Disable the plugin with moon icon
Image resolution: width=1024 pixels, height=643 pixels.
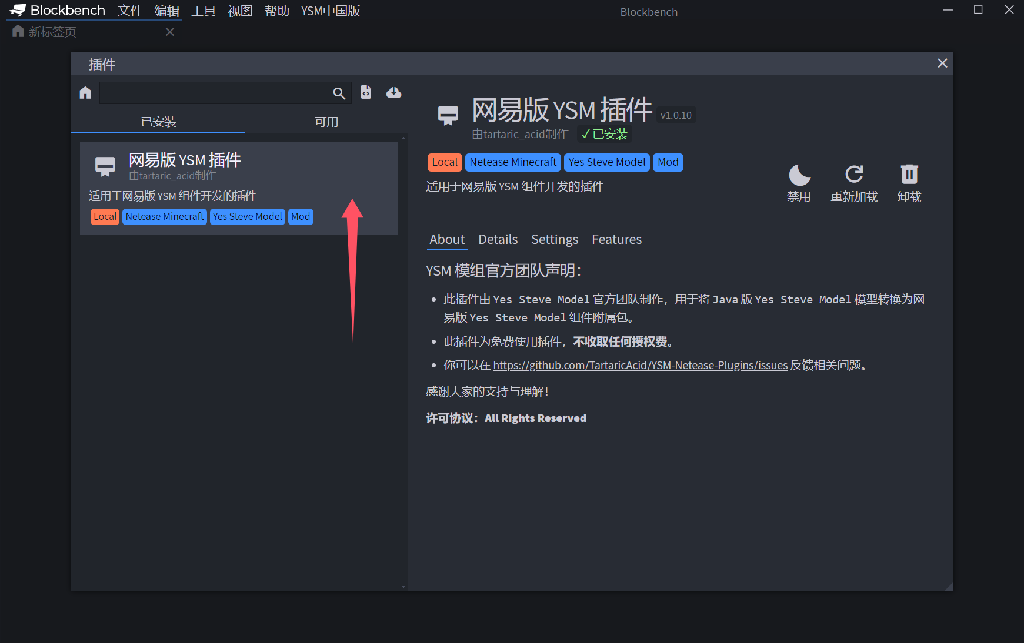tap(799, 182)
